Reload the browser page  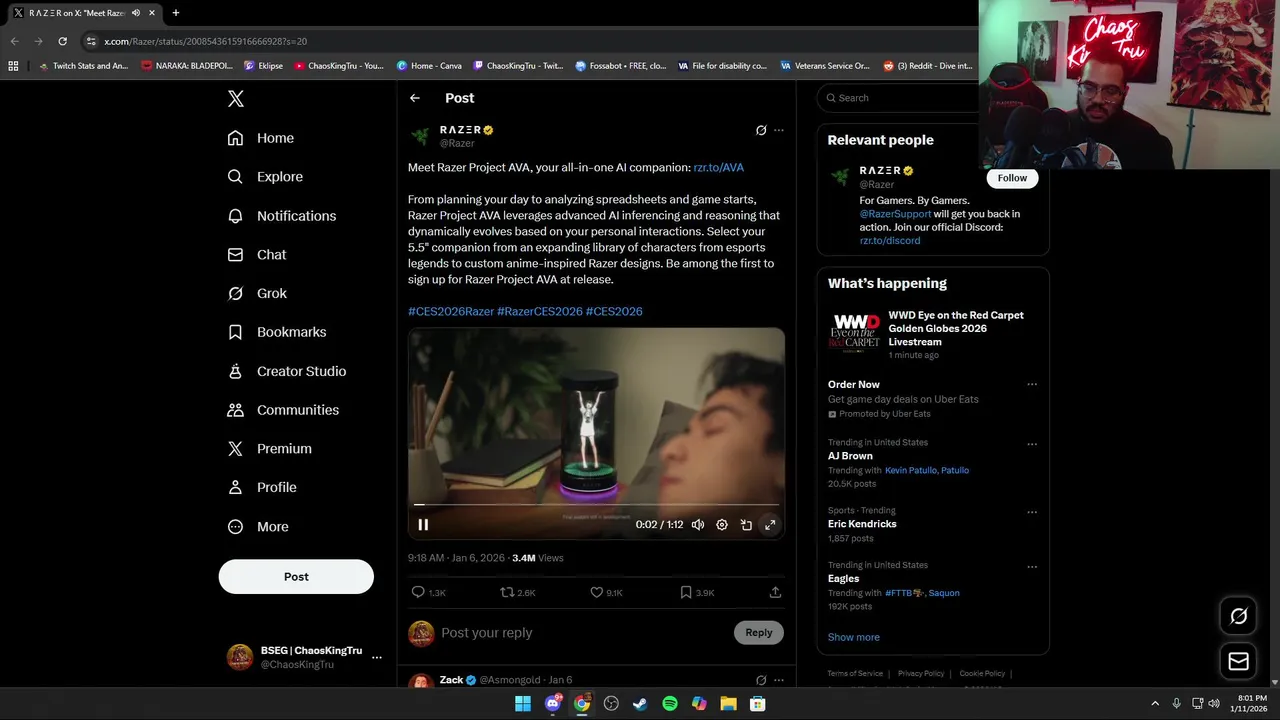coord(62,41)
